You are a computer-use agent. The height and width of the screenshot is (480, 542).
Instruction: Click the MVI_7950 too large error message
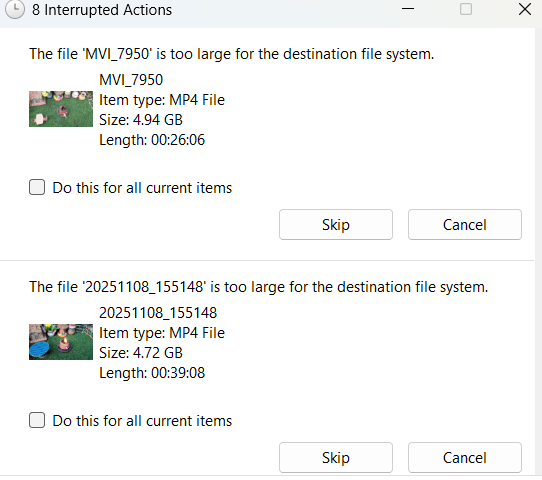(x=232, y=54)
